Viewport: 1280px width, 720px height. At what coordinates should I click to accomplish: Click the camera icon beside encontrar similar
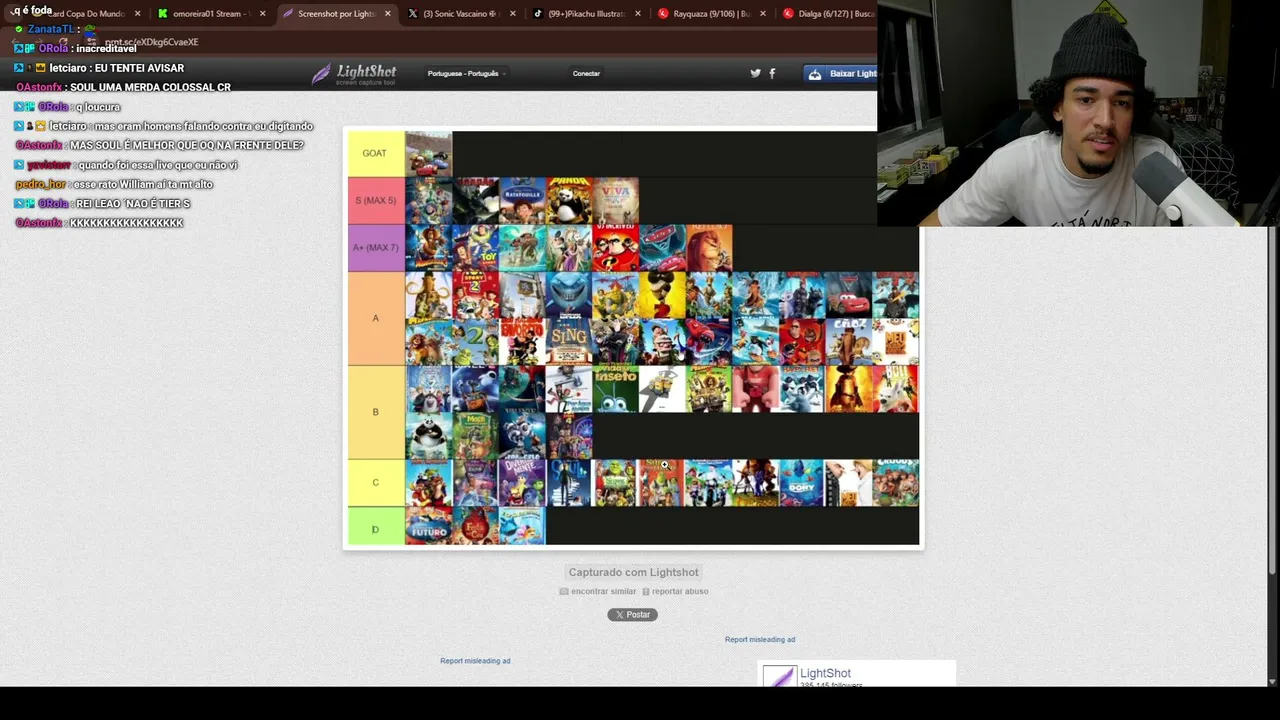tap(564, 592)
